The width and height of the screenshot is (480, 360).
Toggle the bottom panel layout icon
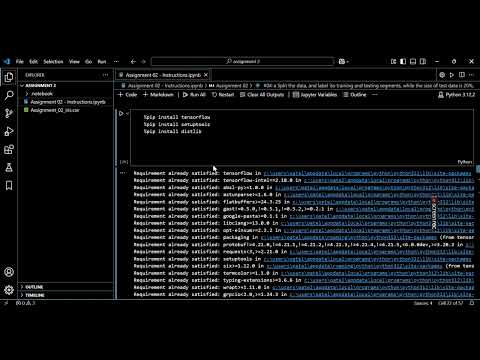click(x=413, y=61)
